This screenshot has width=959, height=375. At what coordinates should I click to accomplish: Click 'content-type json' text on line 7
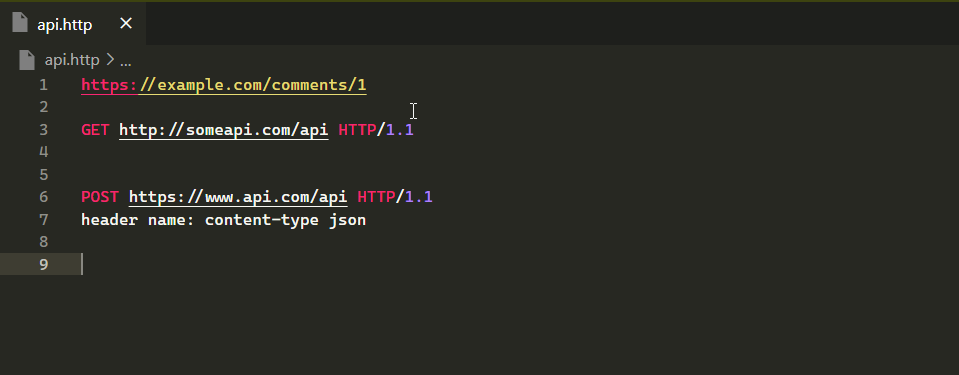click(286, 220)
